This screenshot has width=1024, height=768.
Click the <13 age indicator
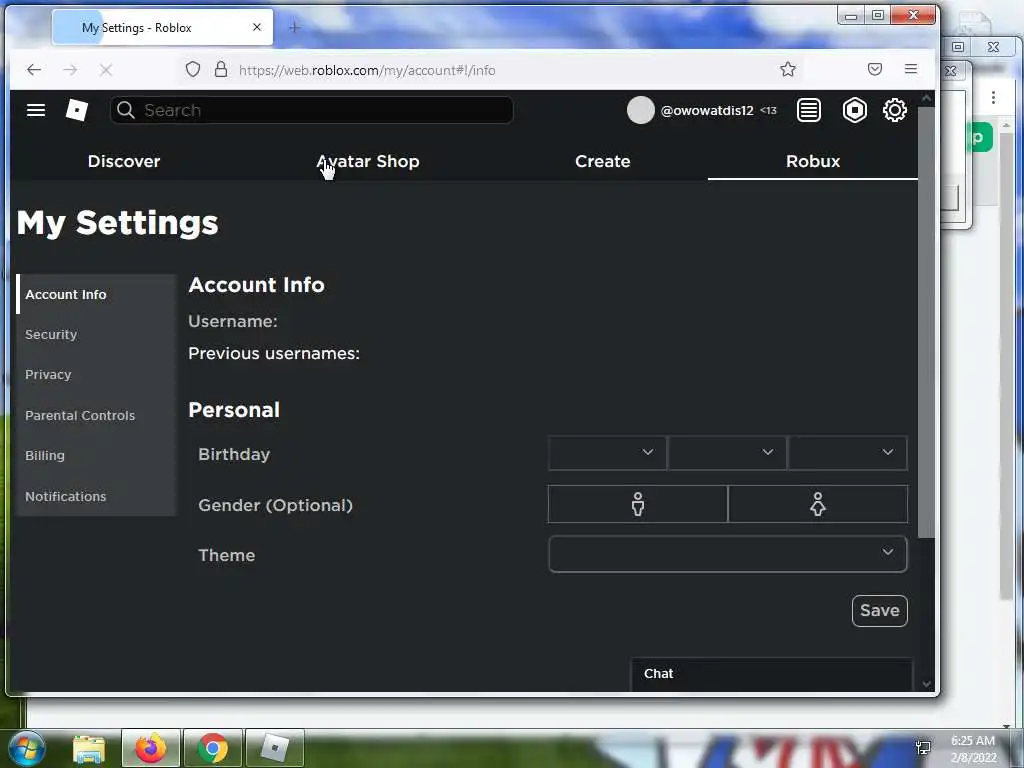click(768, 110)
